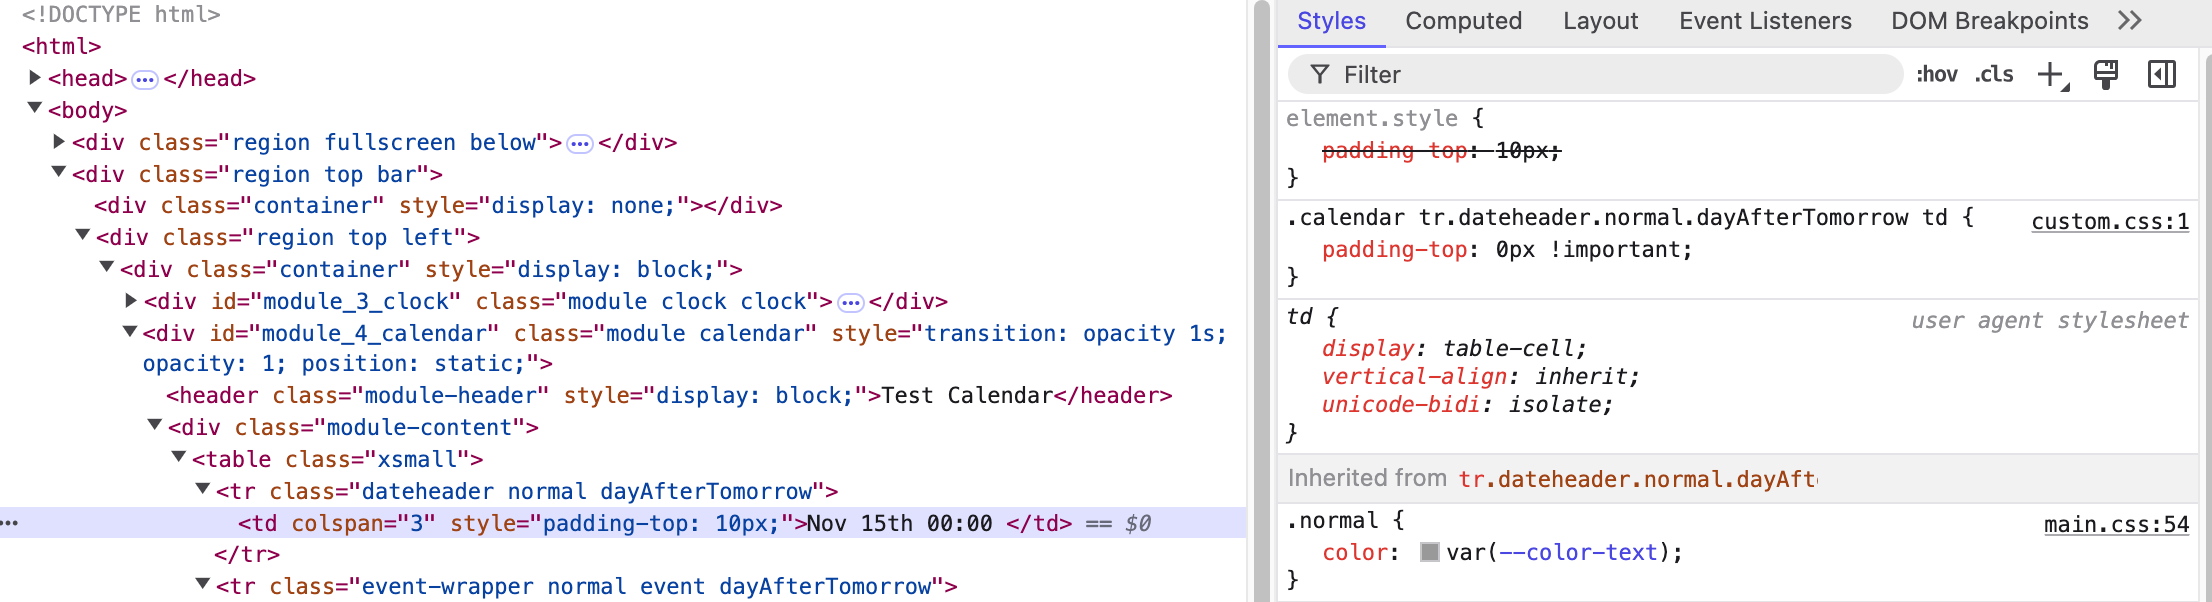
Task: Open the rendering emulations paintbrush icon
Action: (x=2106, y=75)
